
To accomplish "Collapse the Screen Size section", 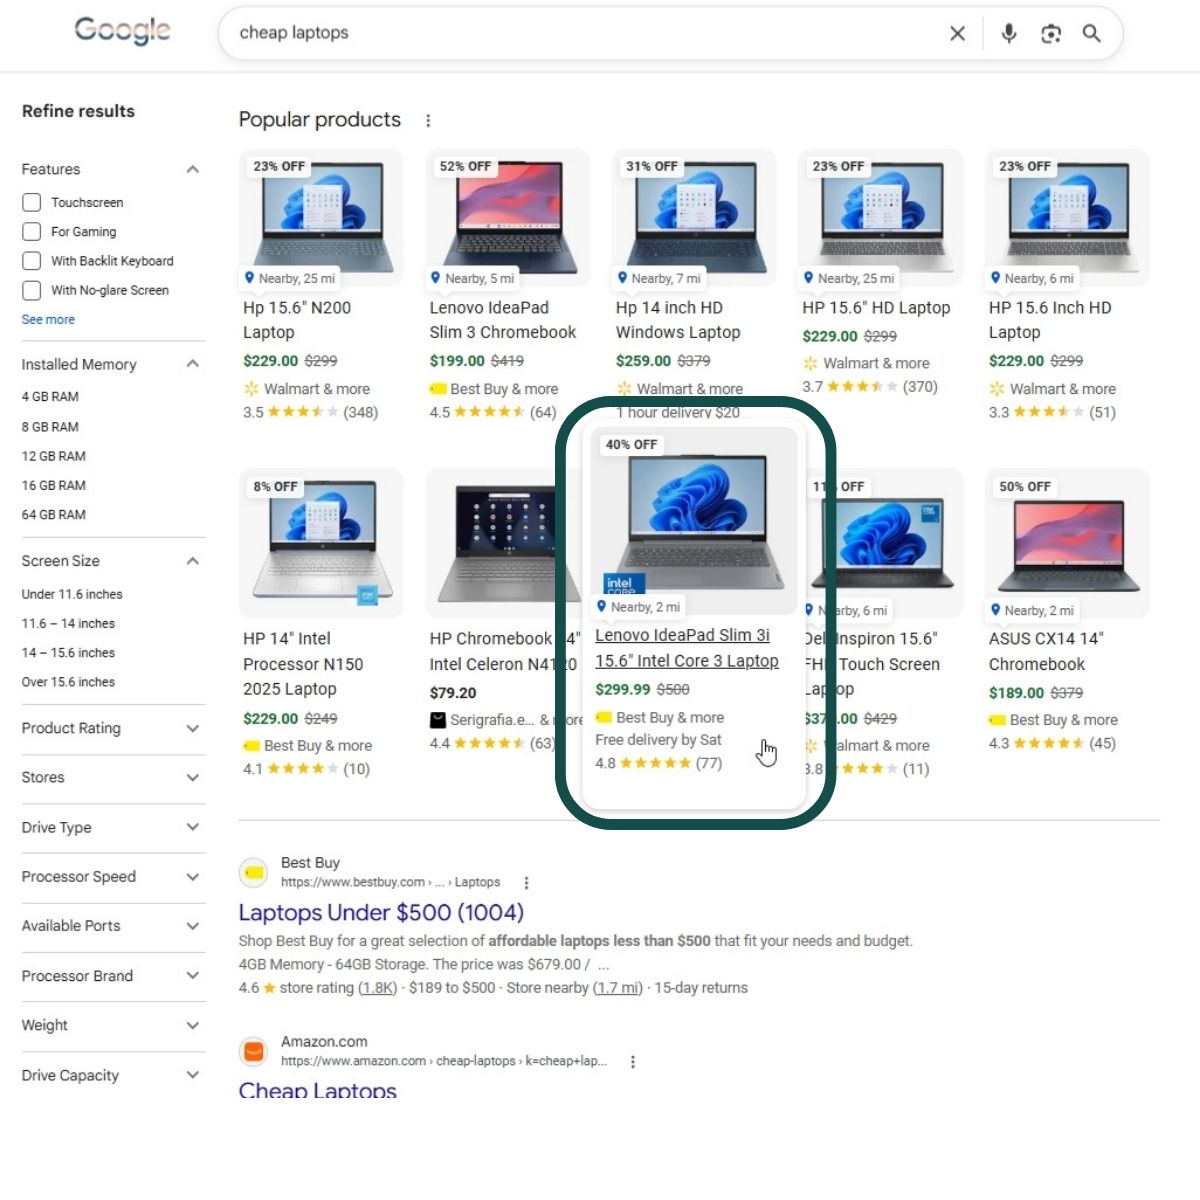I will click(x=193, y=561).
